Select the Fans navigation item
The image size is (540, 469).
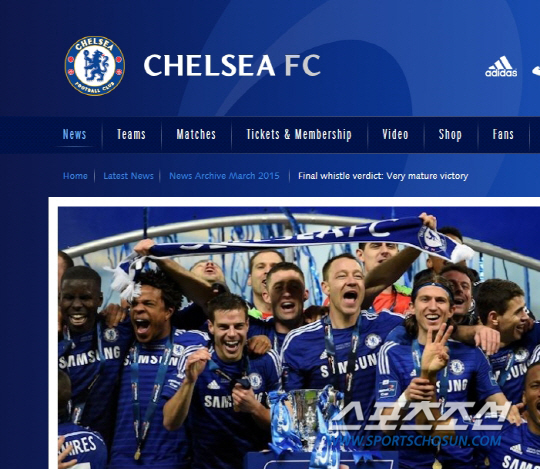(503, 134)
